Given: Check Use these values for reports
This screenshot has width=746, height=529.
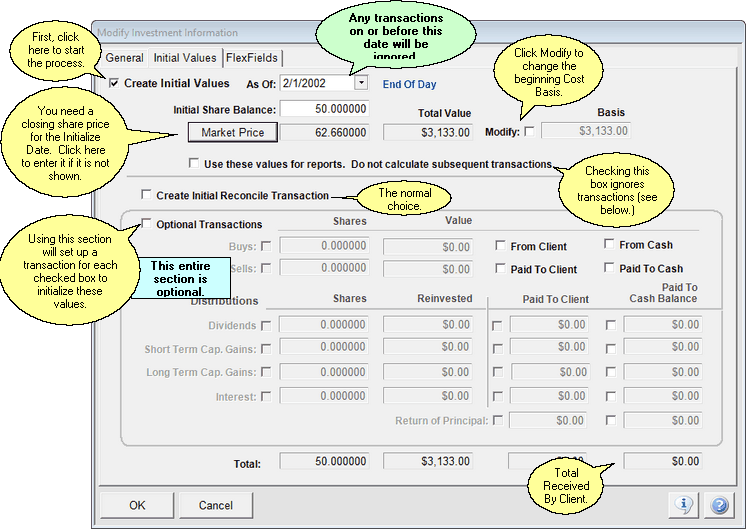Looking at the screenshot, I should 194,164.
